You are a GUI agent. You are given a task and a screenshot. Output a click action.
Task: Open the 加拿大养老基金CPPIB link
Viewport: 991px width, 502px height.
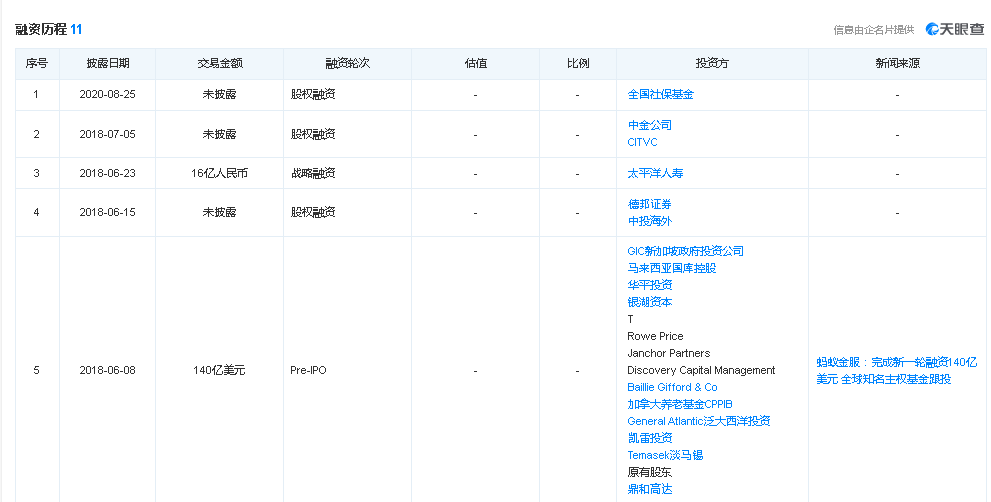pyautogui.click(x=679, y=404)
